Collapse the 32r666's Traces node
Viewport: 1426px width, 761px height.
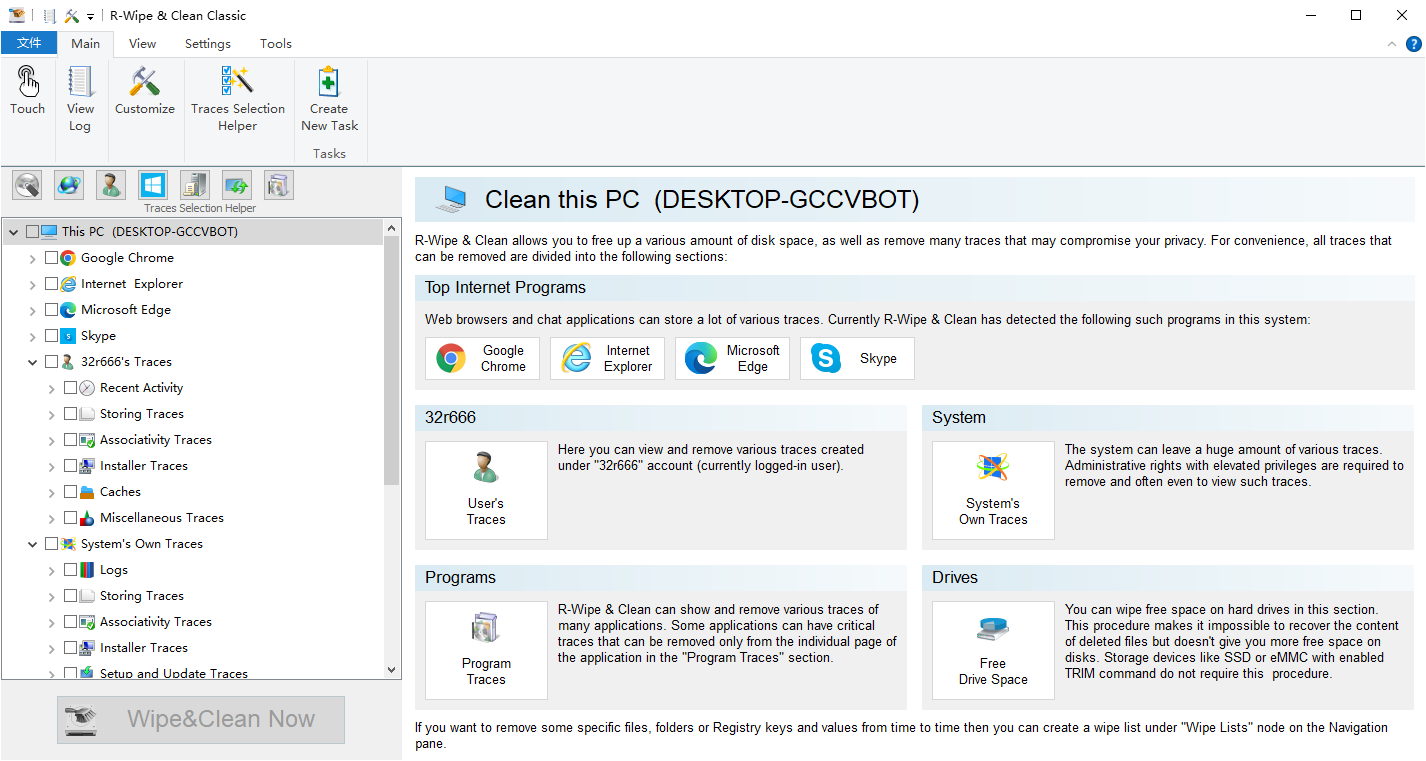(x=33, y=362)
